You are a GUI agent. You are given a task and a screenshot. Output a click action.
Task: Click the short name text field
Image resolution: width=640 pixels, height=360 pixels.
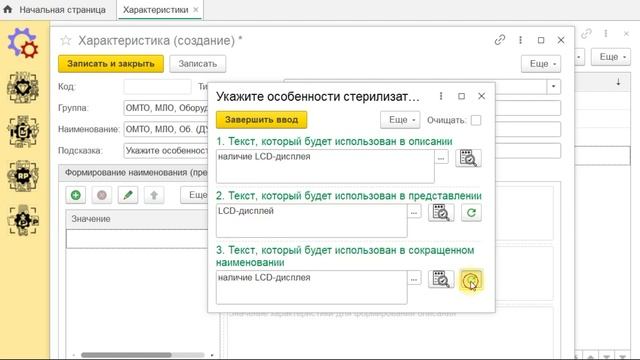(x=311, y=287)
